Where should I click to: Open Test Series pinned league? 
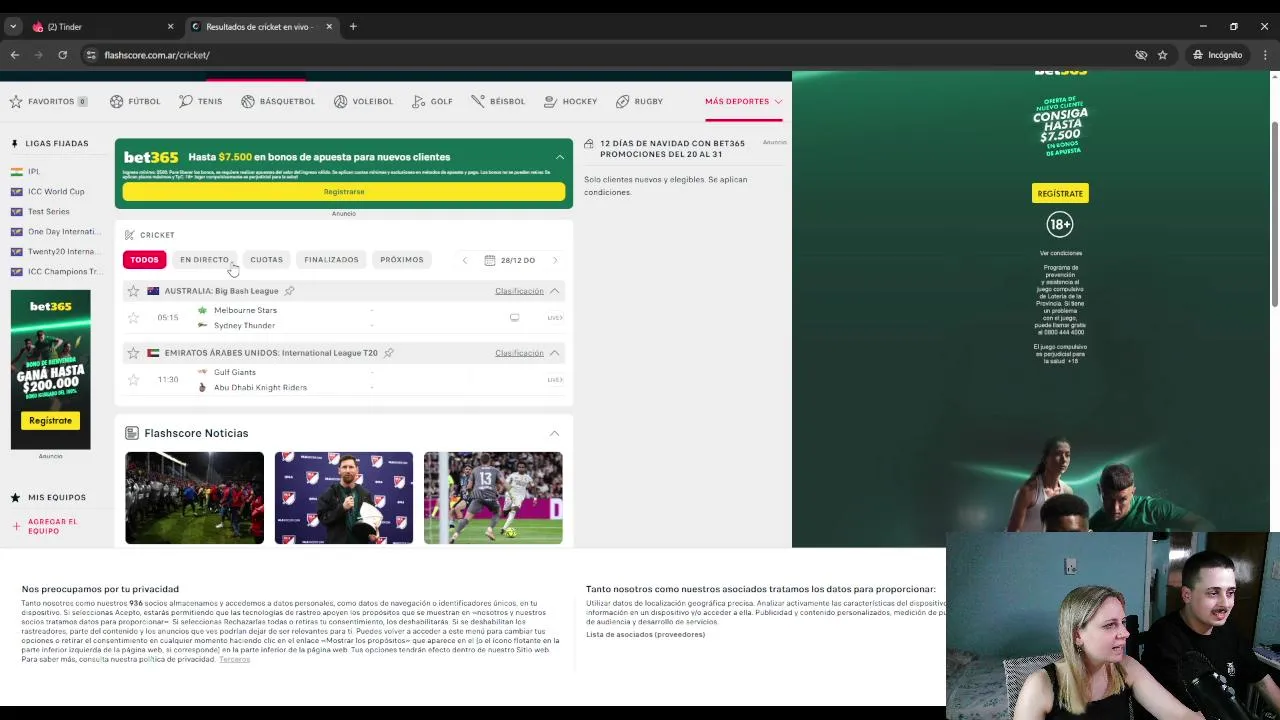(49, 212)
